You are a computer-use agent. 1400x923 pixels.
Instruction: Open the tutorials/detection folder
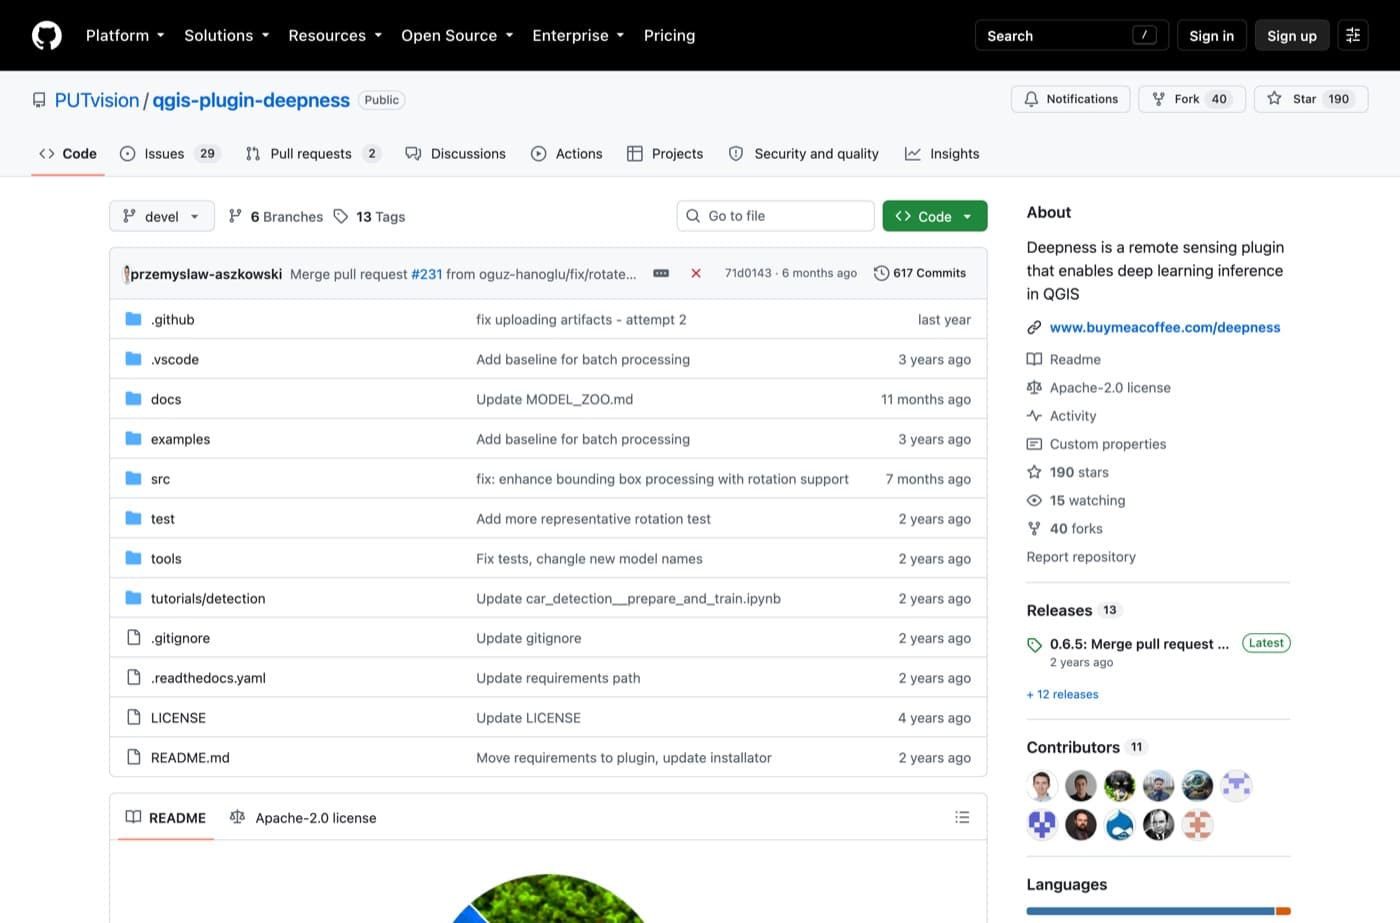(208, 598)
